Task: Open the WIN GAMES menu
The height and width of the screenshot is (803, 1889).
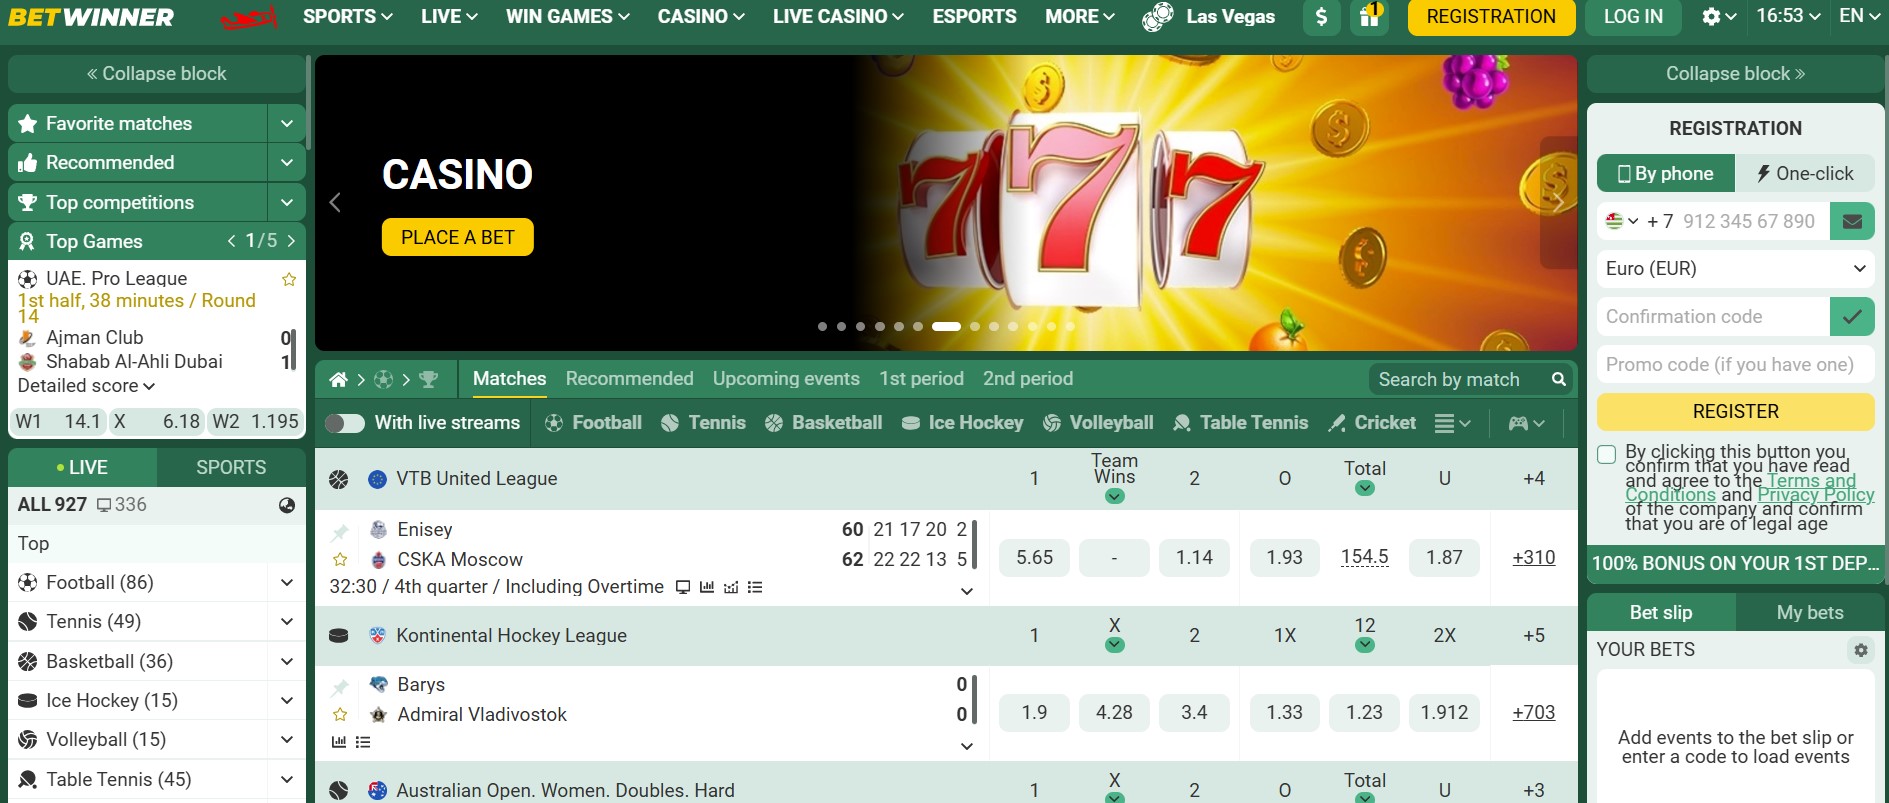Action: (567, 17)
